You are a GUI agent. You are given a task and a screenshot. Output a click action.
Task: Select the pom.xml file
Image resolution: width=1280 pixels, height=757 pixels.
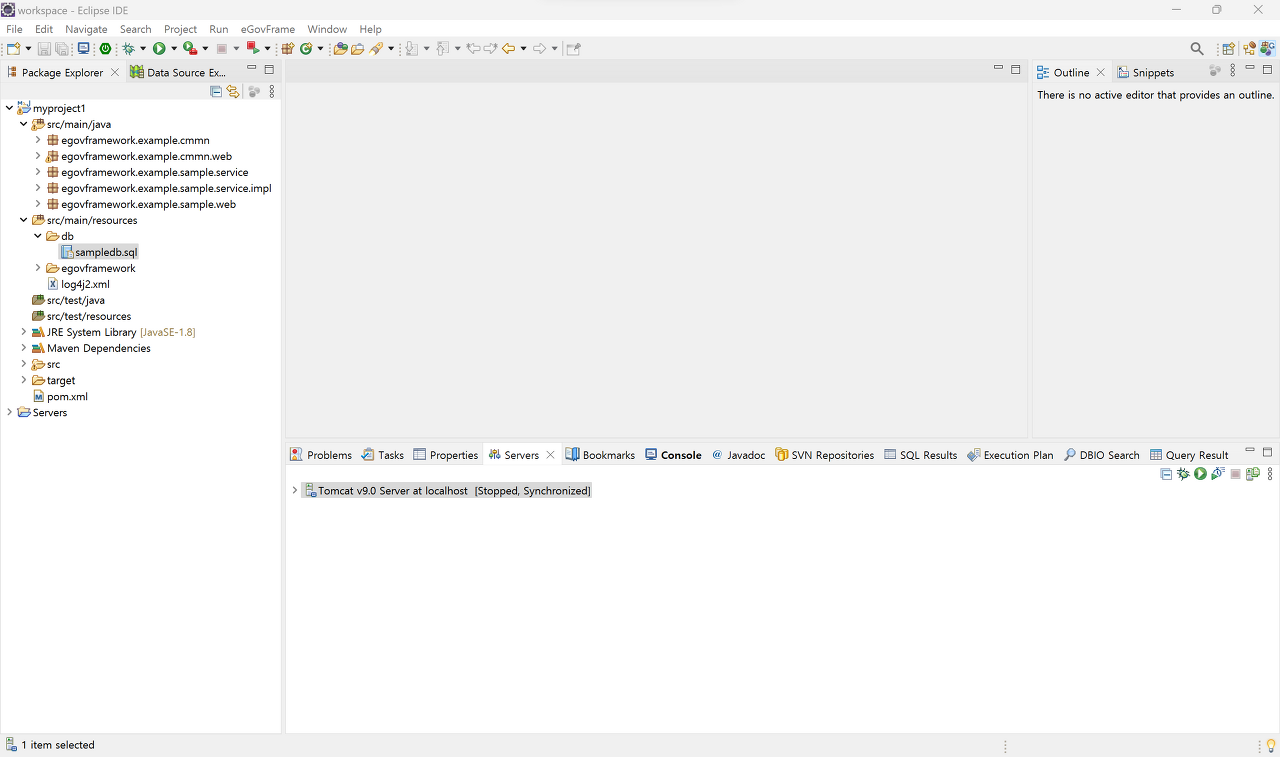(x=60, y=396)
